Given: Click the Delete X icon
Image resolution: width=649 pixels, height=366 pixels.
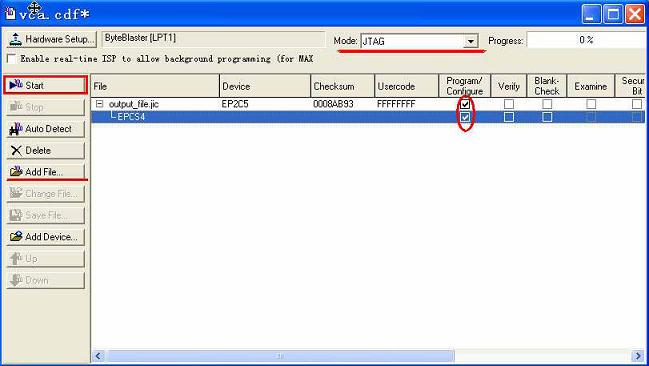Looking at the screenshot, I should 16,150.
